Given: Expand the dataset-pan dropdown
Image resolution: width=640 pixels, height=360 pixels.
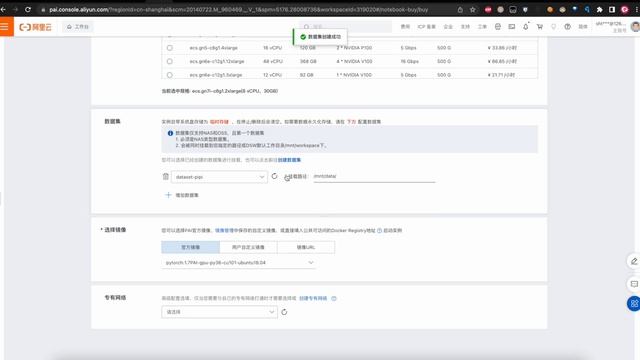Looking at the screenshot, I should [219, 177].
